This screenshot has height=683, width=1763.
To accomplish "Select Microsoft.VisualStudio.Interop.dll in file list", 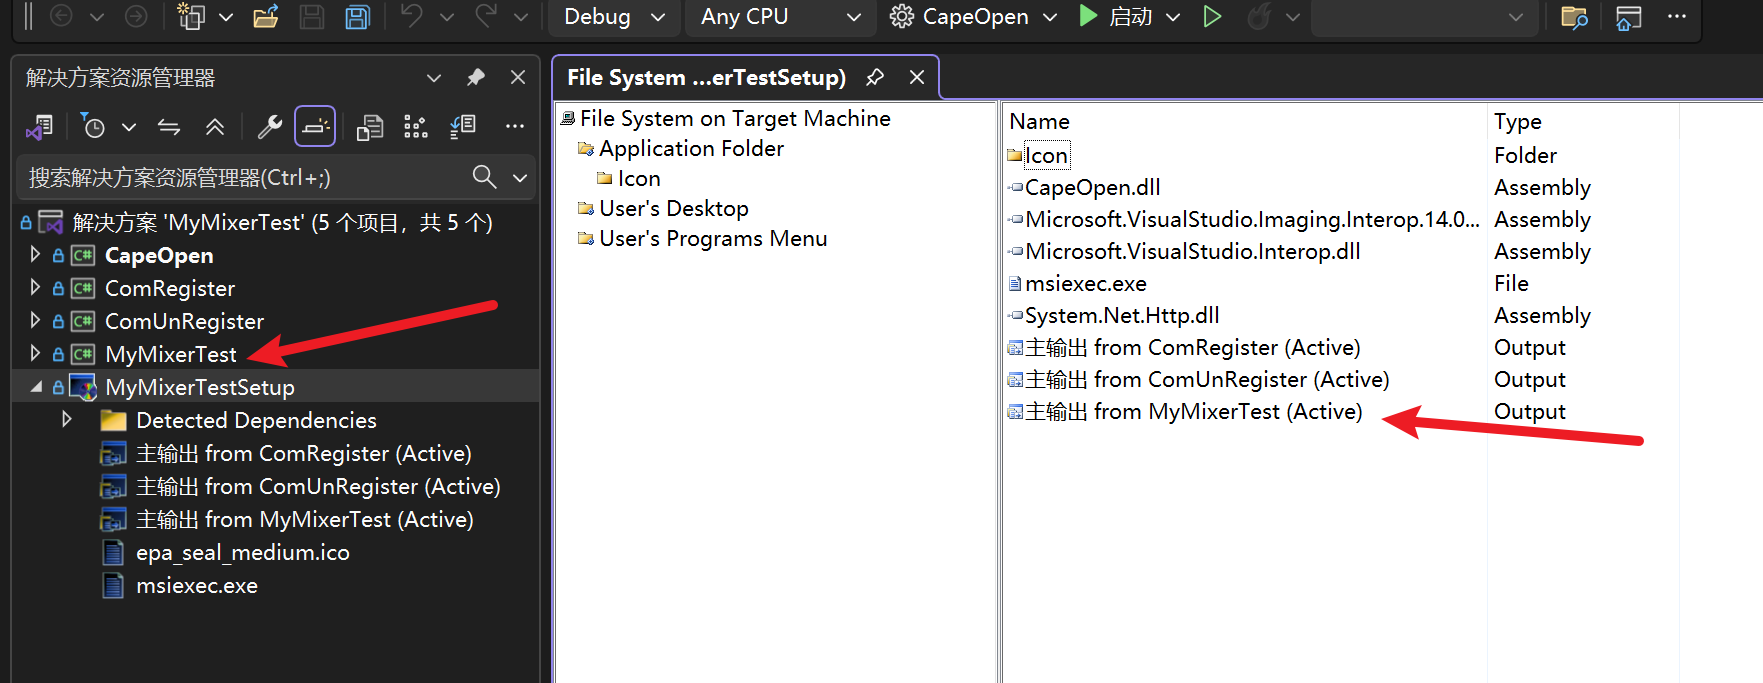I will 1193,251.
